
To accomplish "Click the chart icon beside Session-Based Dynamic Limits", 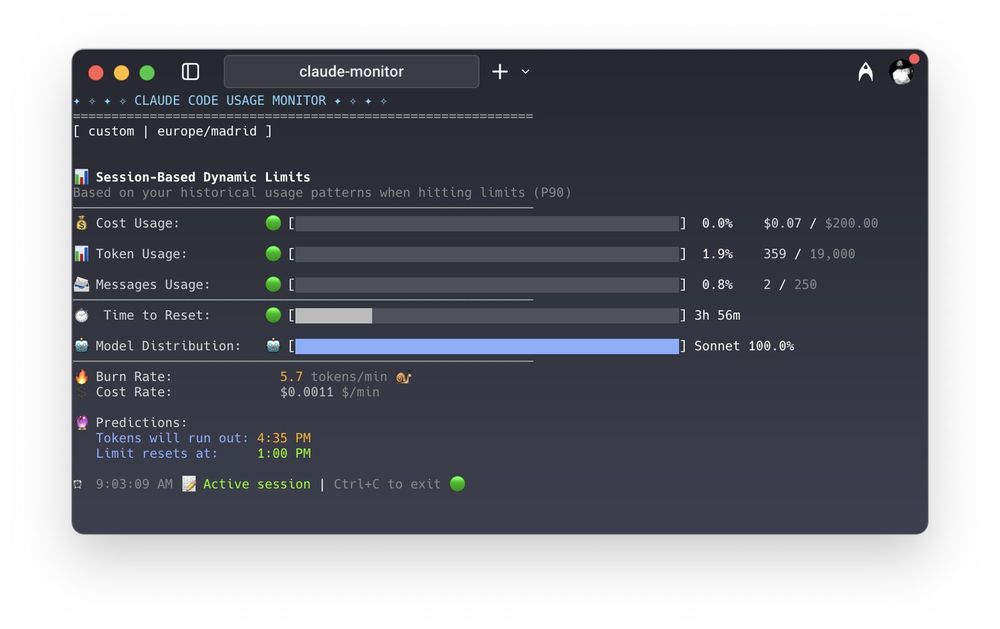I will pyautogui.click(x=82, y=177).
